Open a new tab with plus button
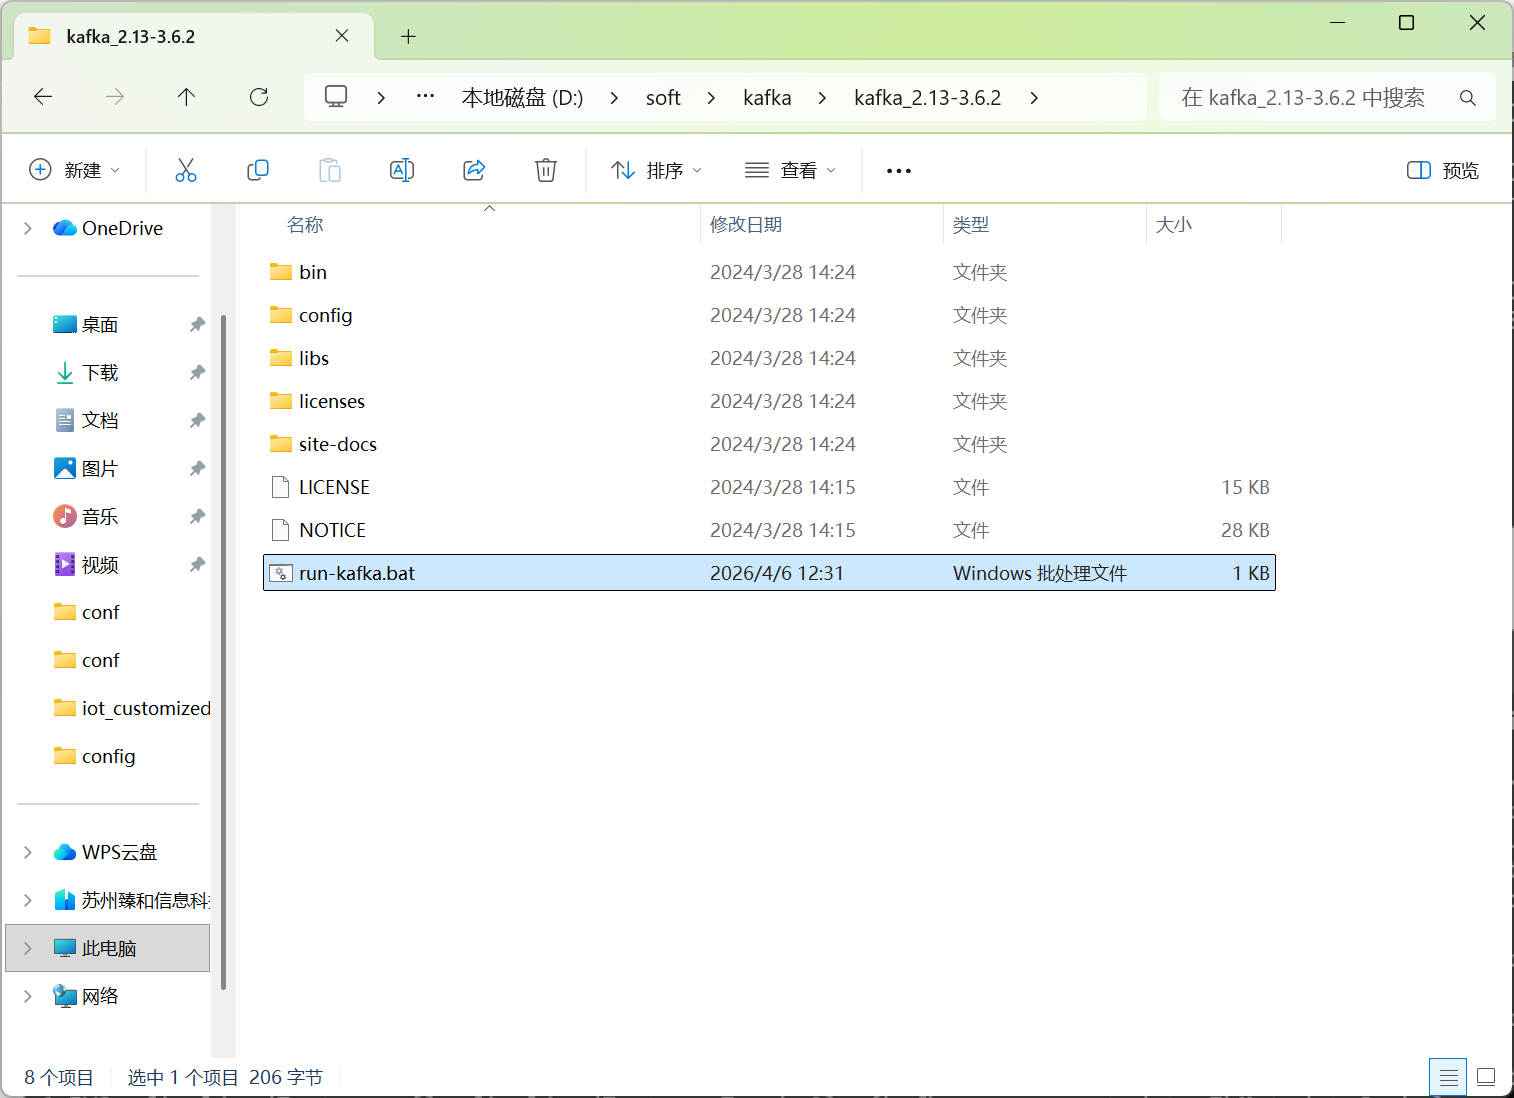The height and width of the screenshot is (1098, 1514). [408, 37]
